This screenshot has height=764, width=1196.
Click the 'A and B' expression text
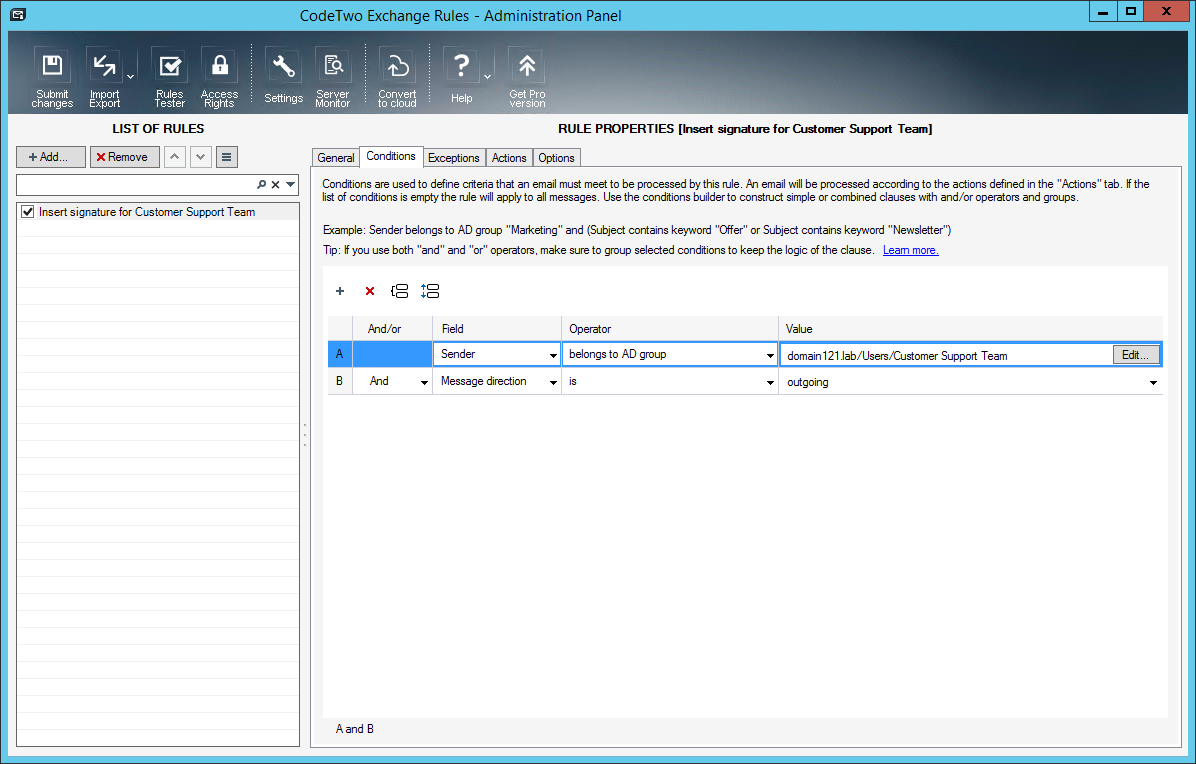click(355, 729)
